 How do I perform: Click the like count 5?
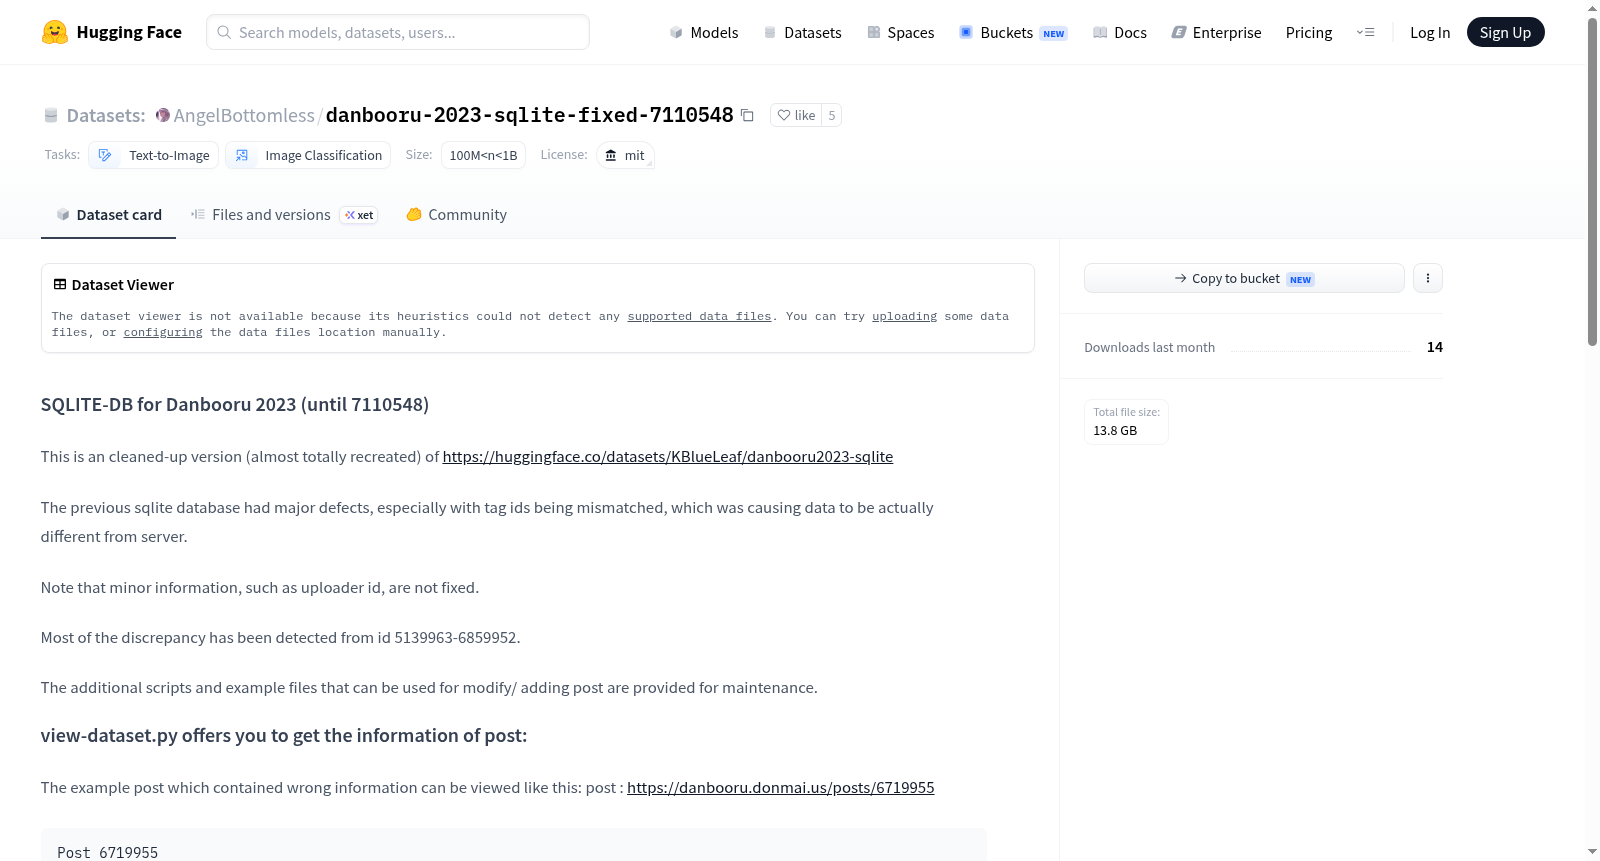(x=831, y=115)
